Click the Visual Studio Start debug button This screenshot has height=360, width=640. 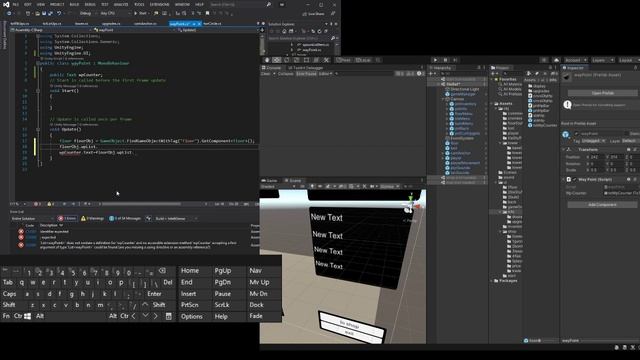(140, 13)
